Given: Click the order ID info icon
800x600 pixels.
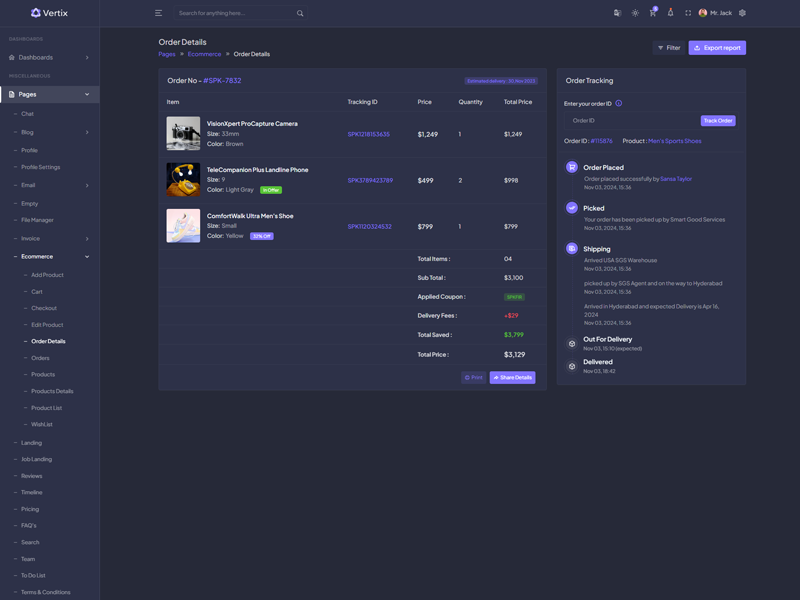Looking at the screenshot, I should 619,104.
